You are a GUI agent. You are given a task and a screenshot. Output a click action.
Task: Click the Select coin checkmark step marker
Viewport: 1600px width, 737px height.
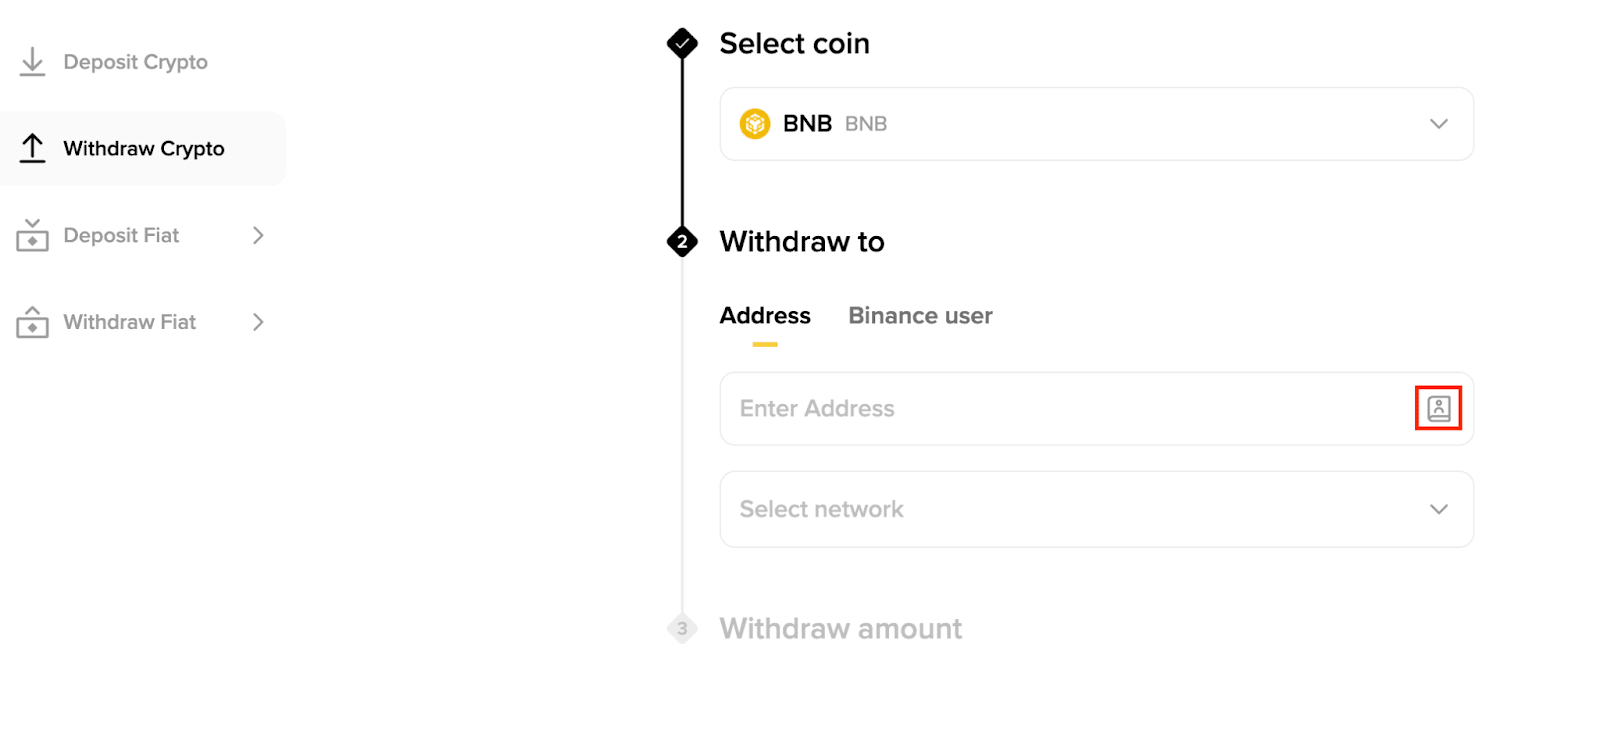coord(682,43)
